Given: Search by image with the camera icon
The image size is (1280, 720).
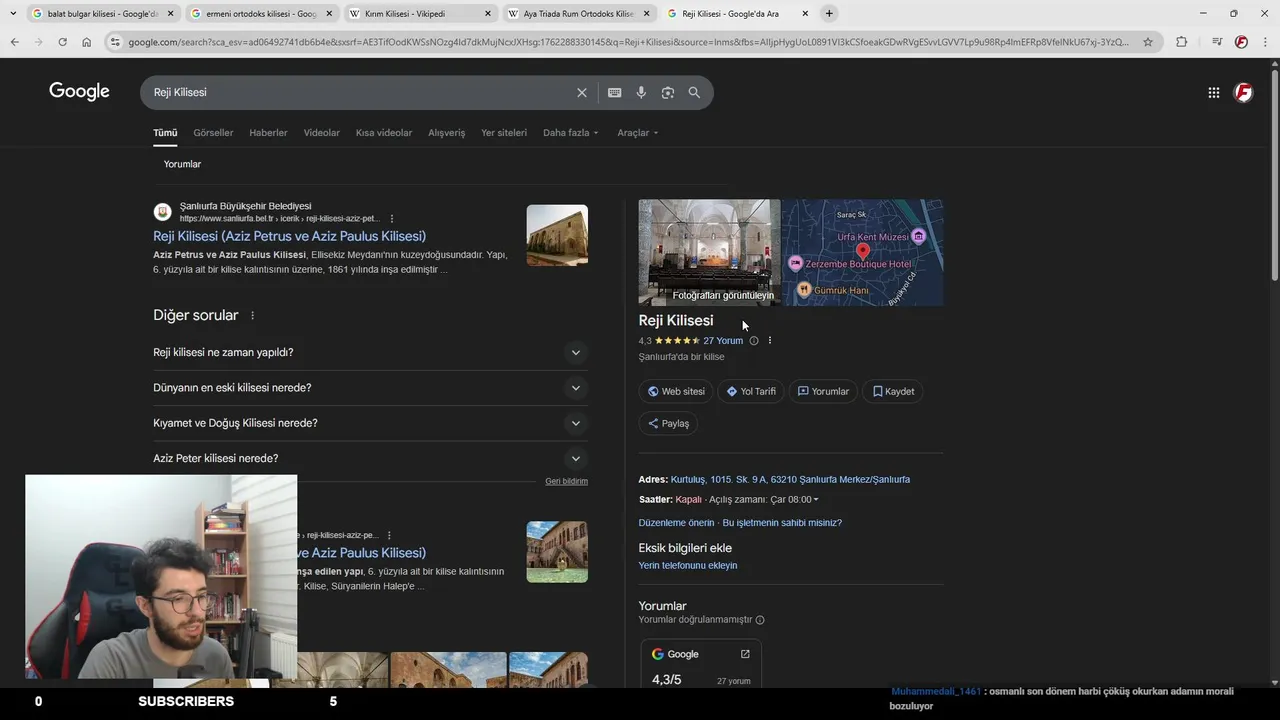Looking at the screenshot, I should pyautogui.click(x=668, y=92).
